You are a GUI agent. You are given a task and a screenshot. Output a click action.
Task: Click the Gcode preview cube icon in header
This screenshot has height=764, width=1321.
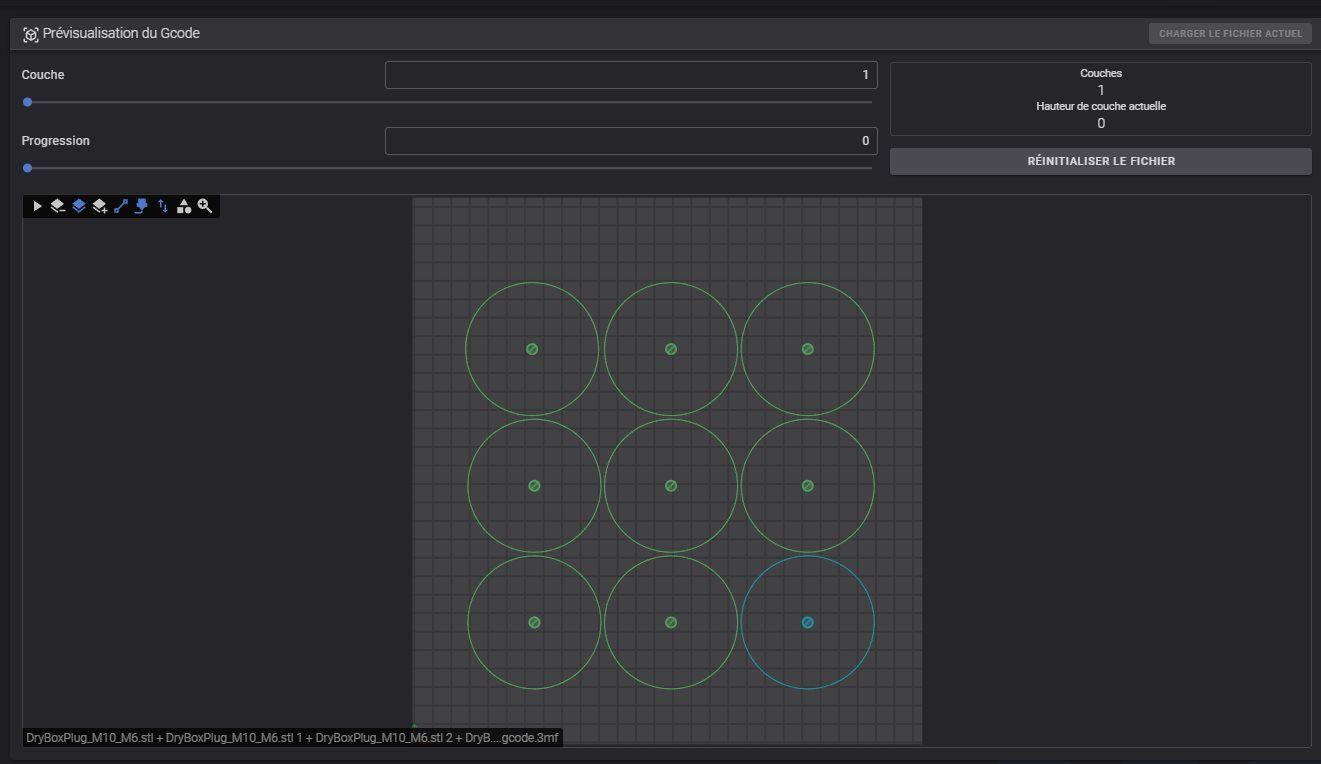click(31, 34)
